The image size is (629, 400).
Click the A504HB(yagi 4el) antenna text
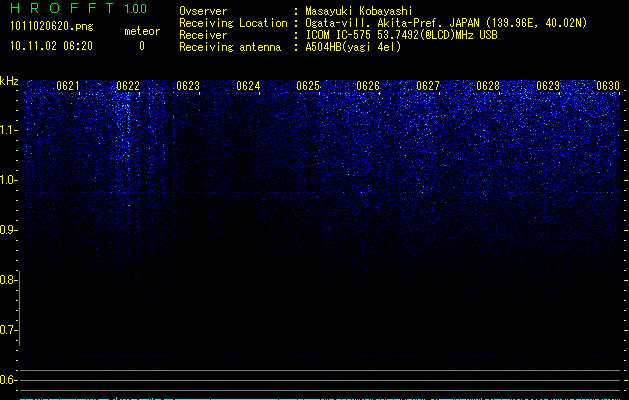[x=353, y=47]
